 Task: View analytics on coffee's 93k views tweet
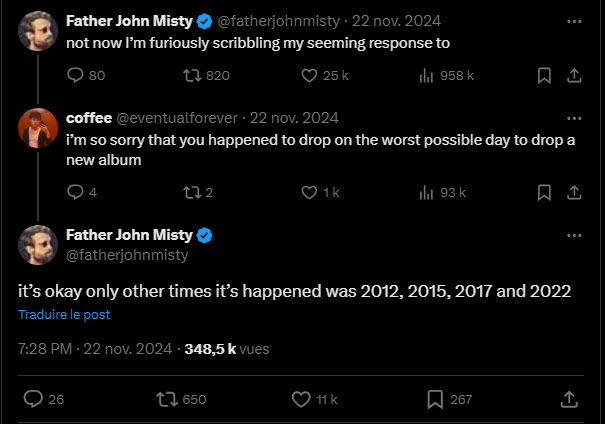click(424, 192)
